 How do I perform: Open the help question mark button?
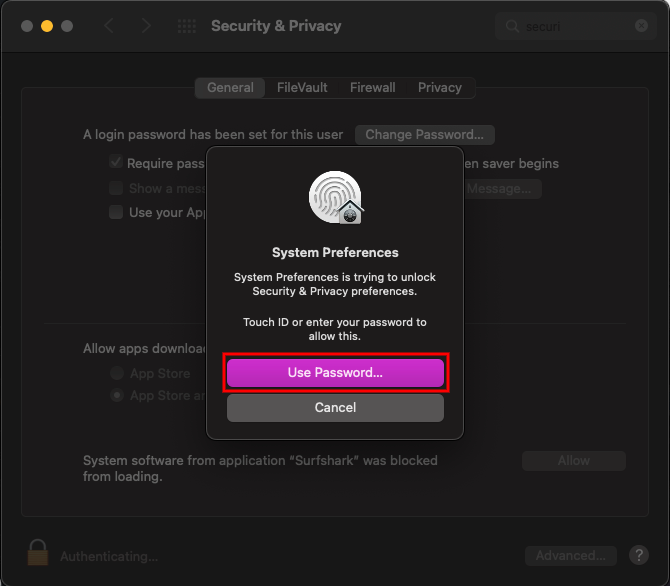click(639, 555)
